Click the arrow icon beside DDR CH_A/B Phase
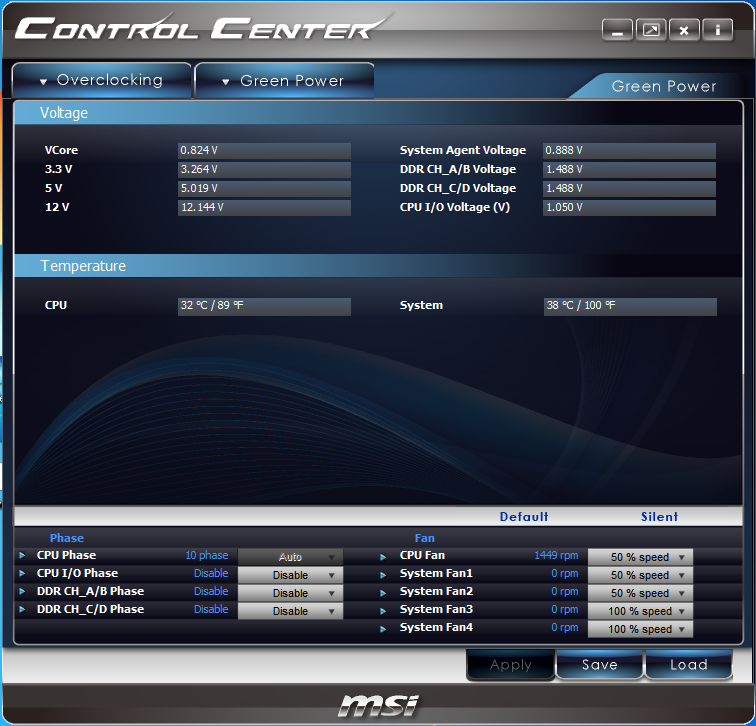This screenshot has width=756, height=726. click(x=22, y=591)
